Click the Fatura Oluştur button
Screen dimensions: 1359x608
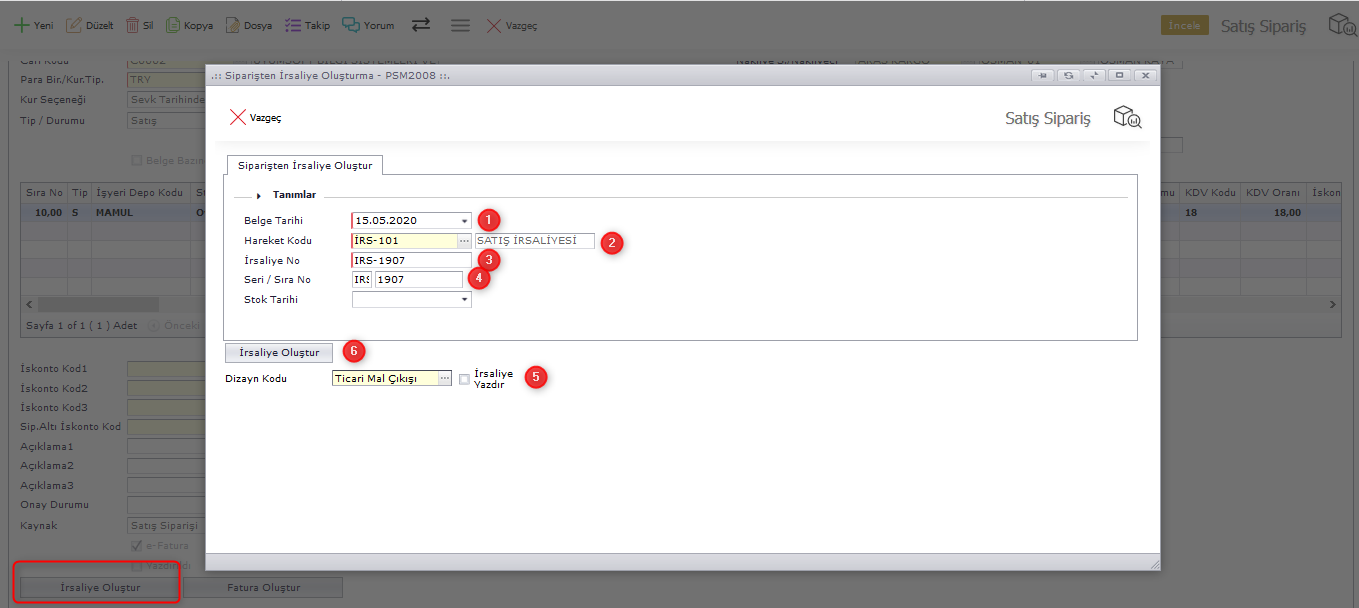tap(263, 587)
